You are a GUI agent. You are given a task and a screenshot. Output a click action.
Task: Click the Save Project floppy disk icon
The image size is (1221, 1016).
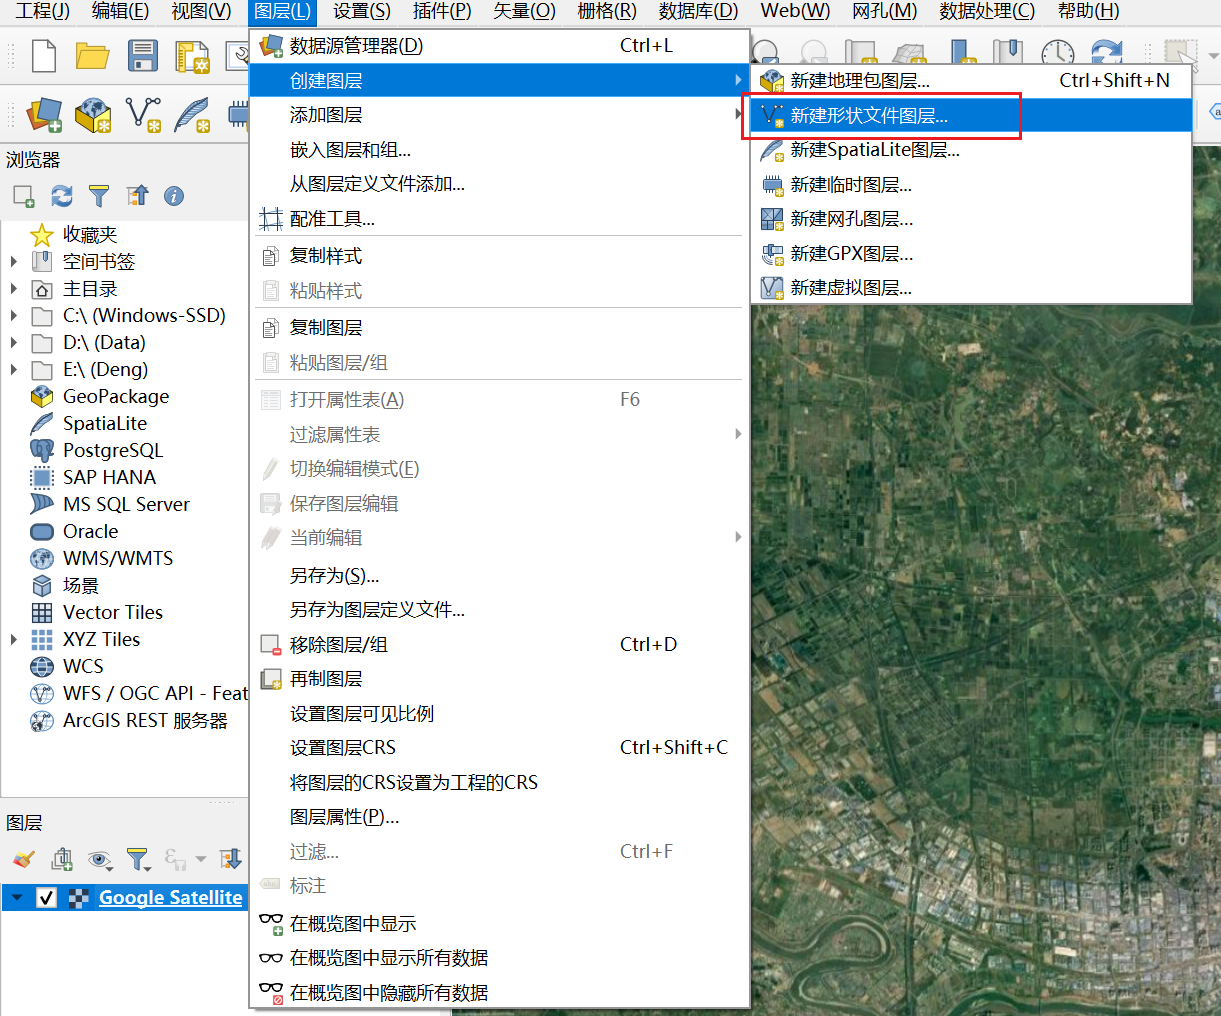(142, 55)
